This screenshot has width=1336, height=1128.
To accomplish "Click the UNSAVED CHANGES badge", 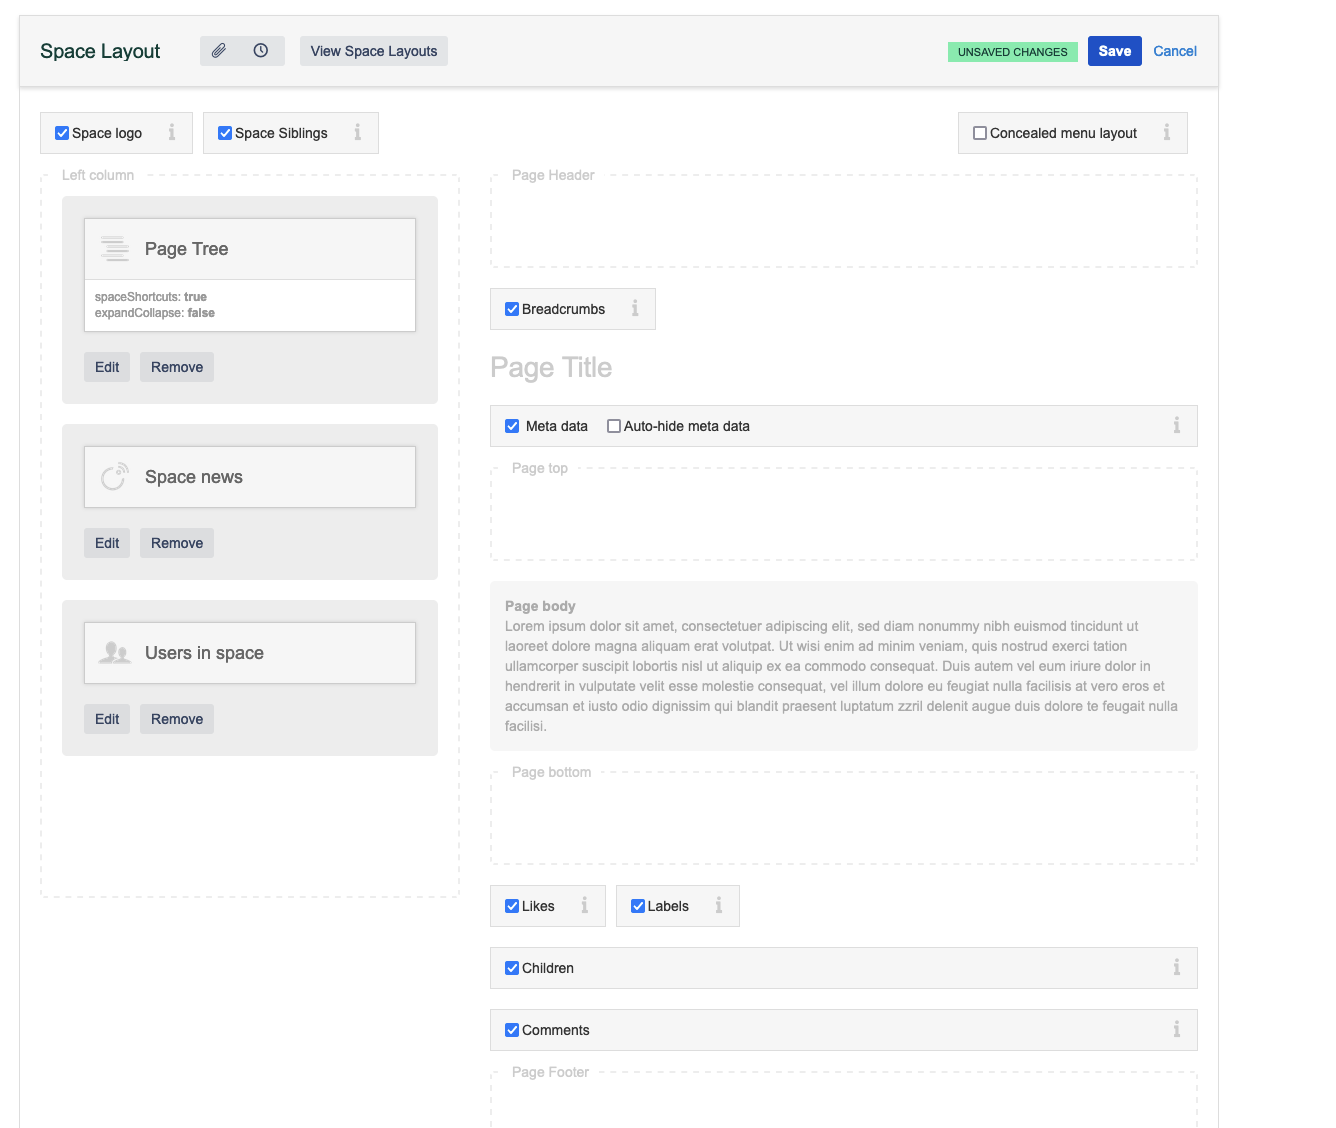I will pyautogui.click(x=1012, y=51).
